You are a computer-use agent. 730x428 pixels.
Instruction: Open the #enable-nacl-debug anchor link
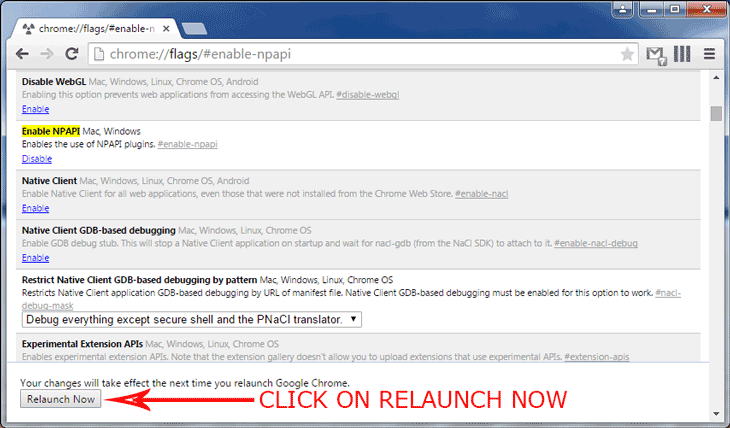pyautogui.click(x=595, y=243)
